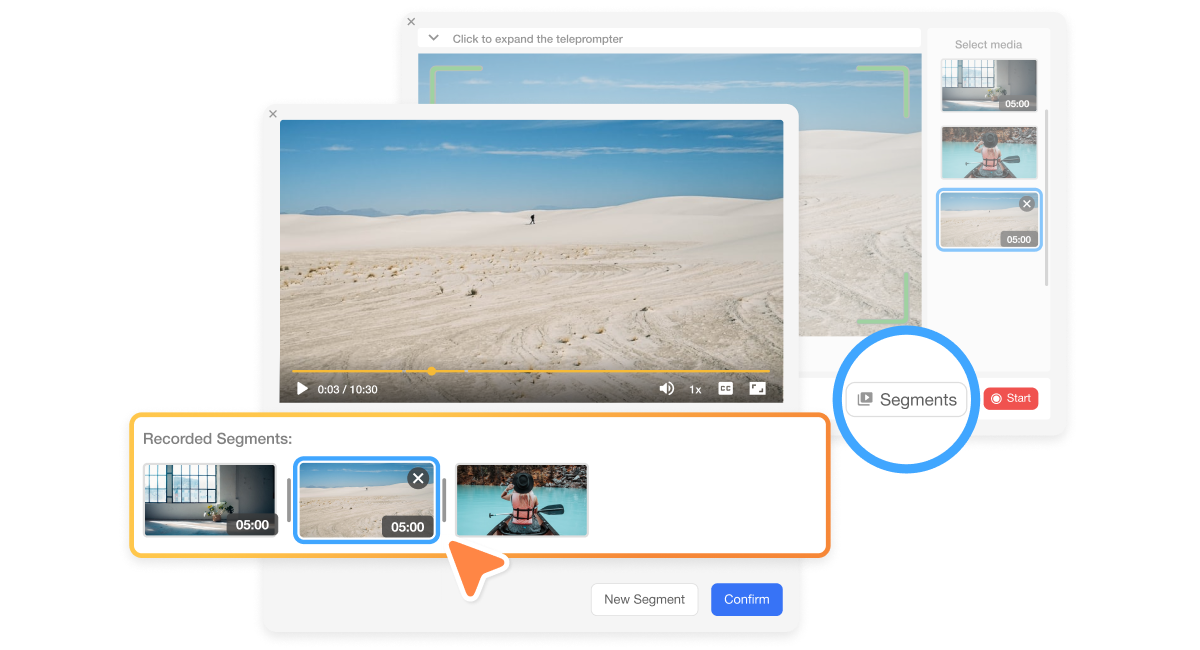Confirm the recorded segments
1200x650 pixels.
(x=746, y=599)
